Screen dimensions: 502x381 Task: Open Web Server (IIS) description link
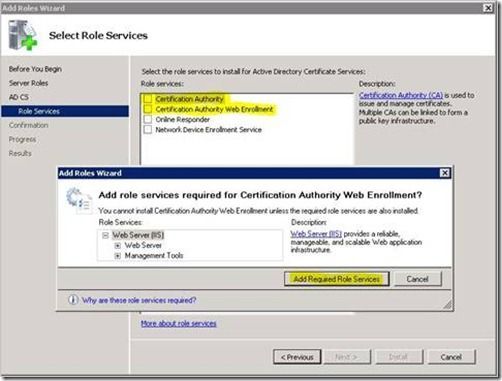click(x=316, y=234)
